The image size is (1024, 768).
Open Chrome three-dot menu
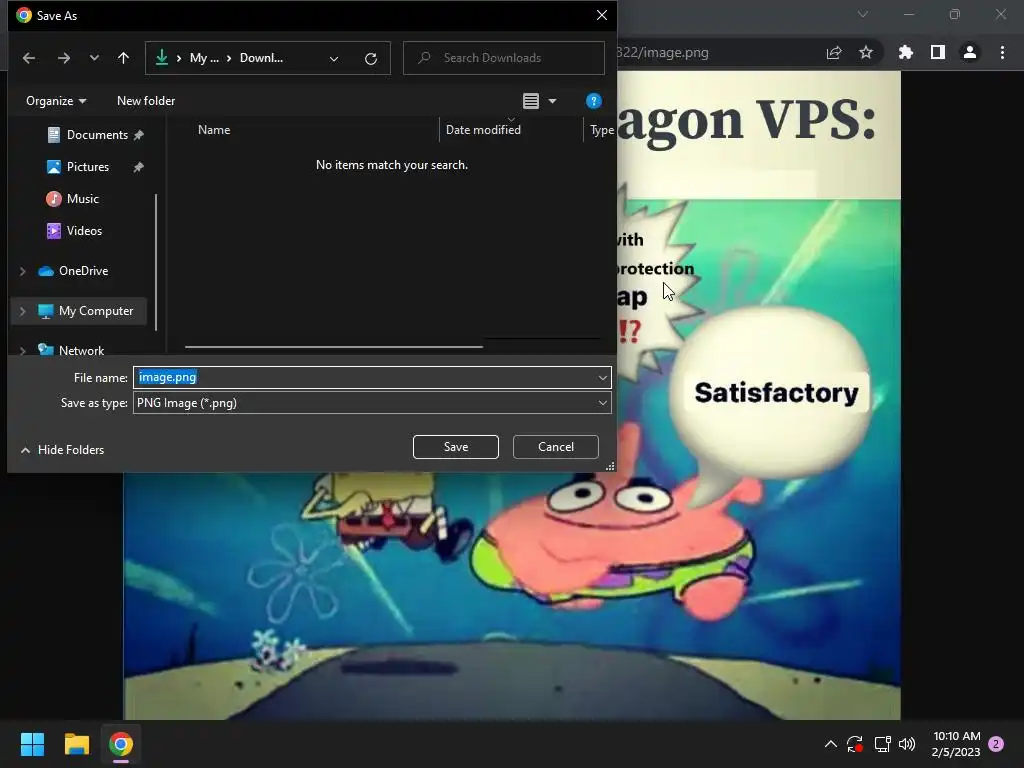tap(1002, 53)
